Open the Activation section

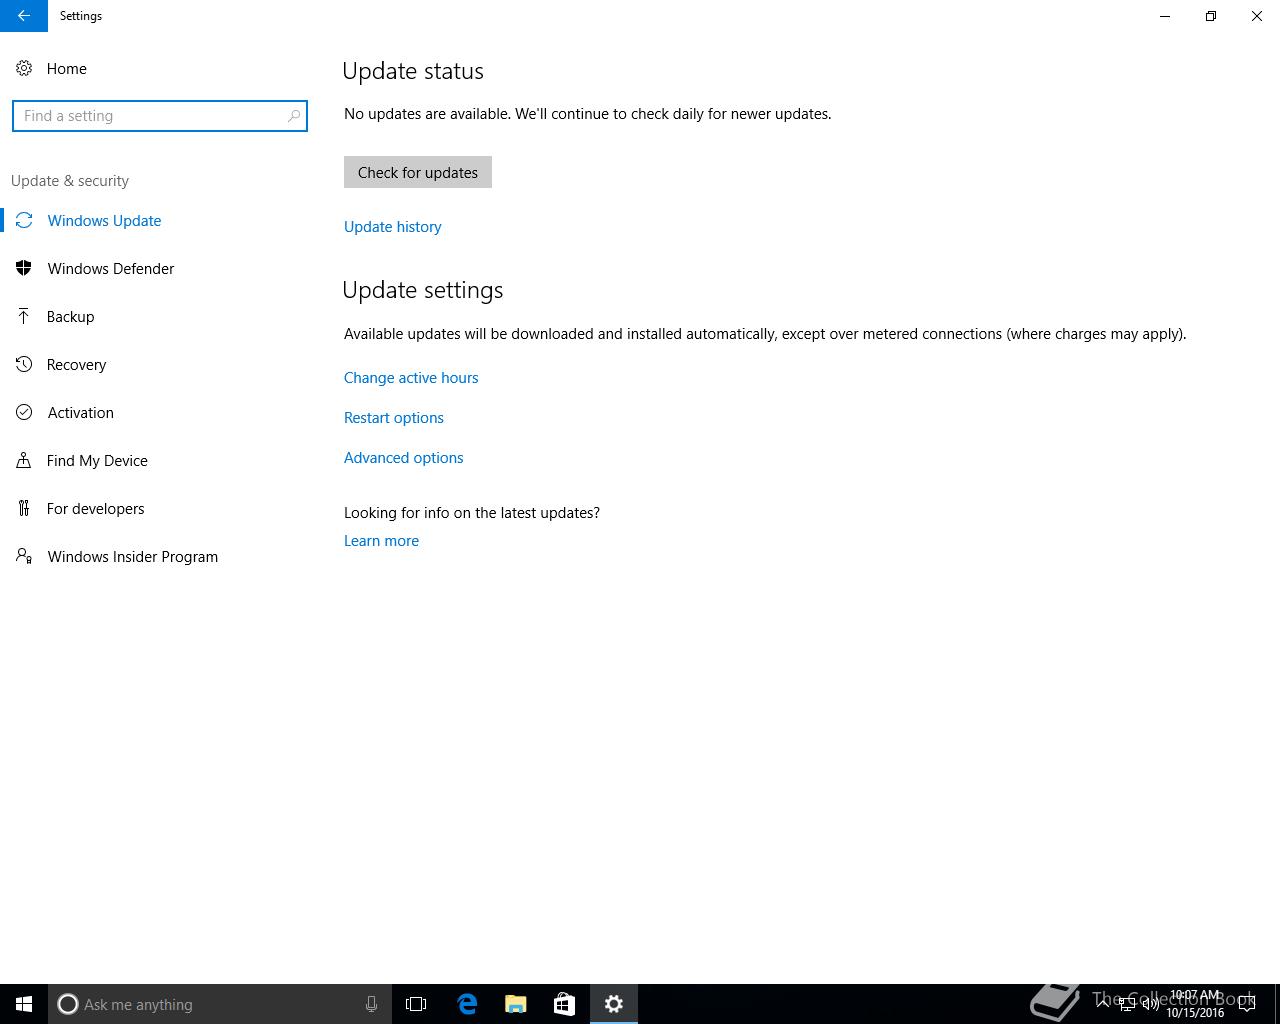pos(80,413)
